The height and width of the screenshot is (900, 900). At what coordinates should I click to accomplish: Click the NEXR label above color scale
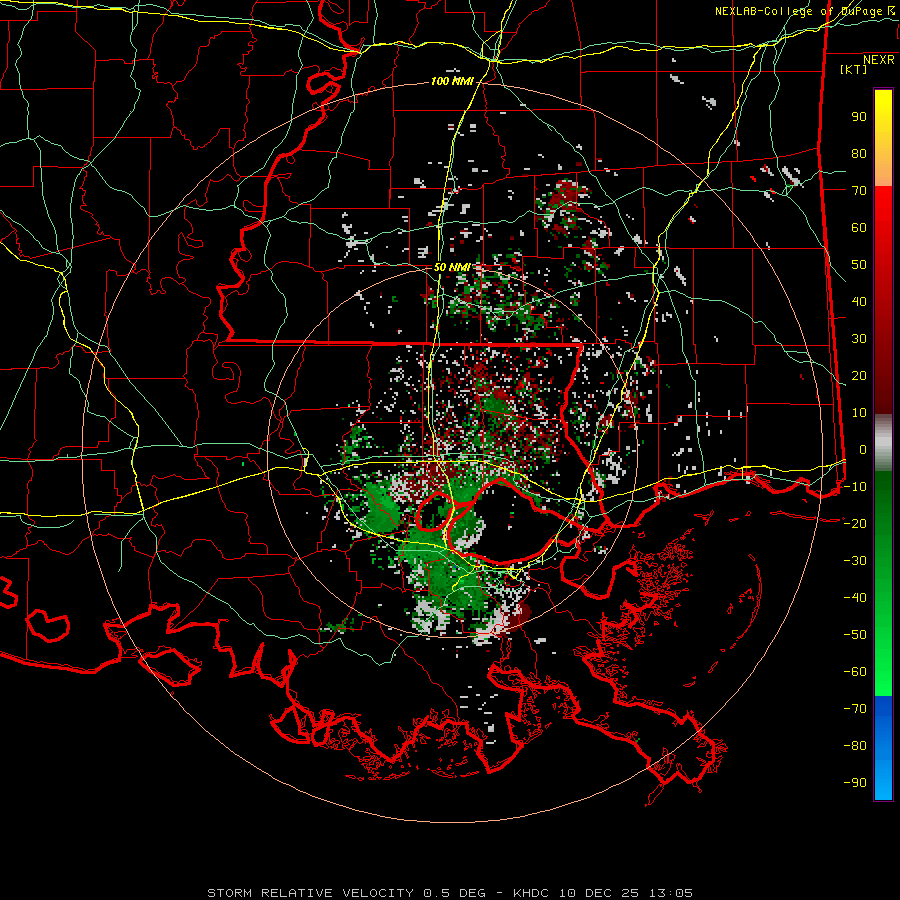(x=879, y=59)
